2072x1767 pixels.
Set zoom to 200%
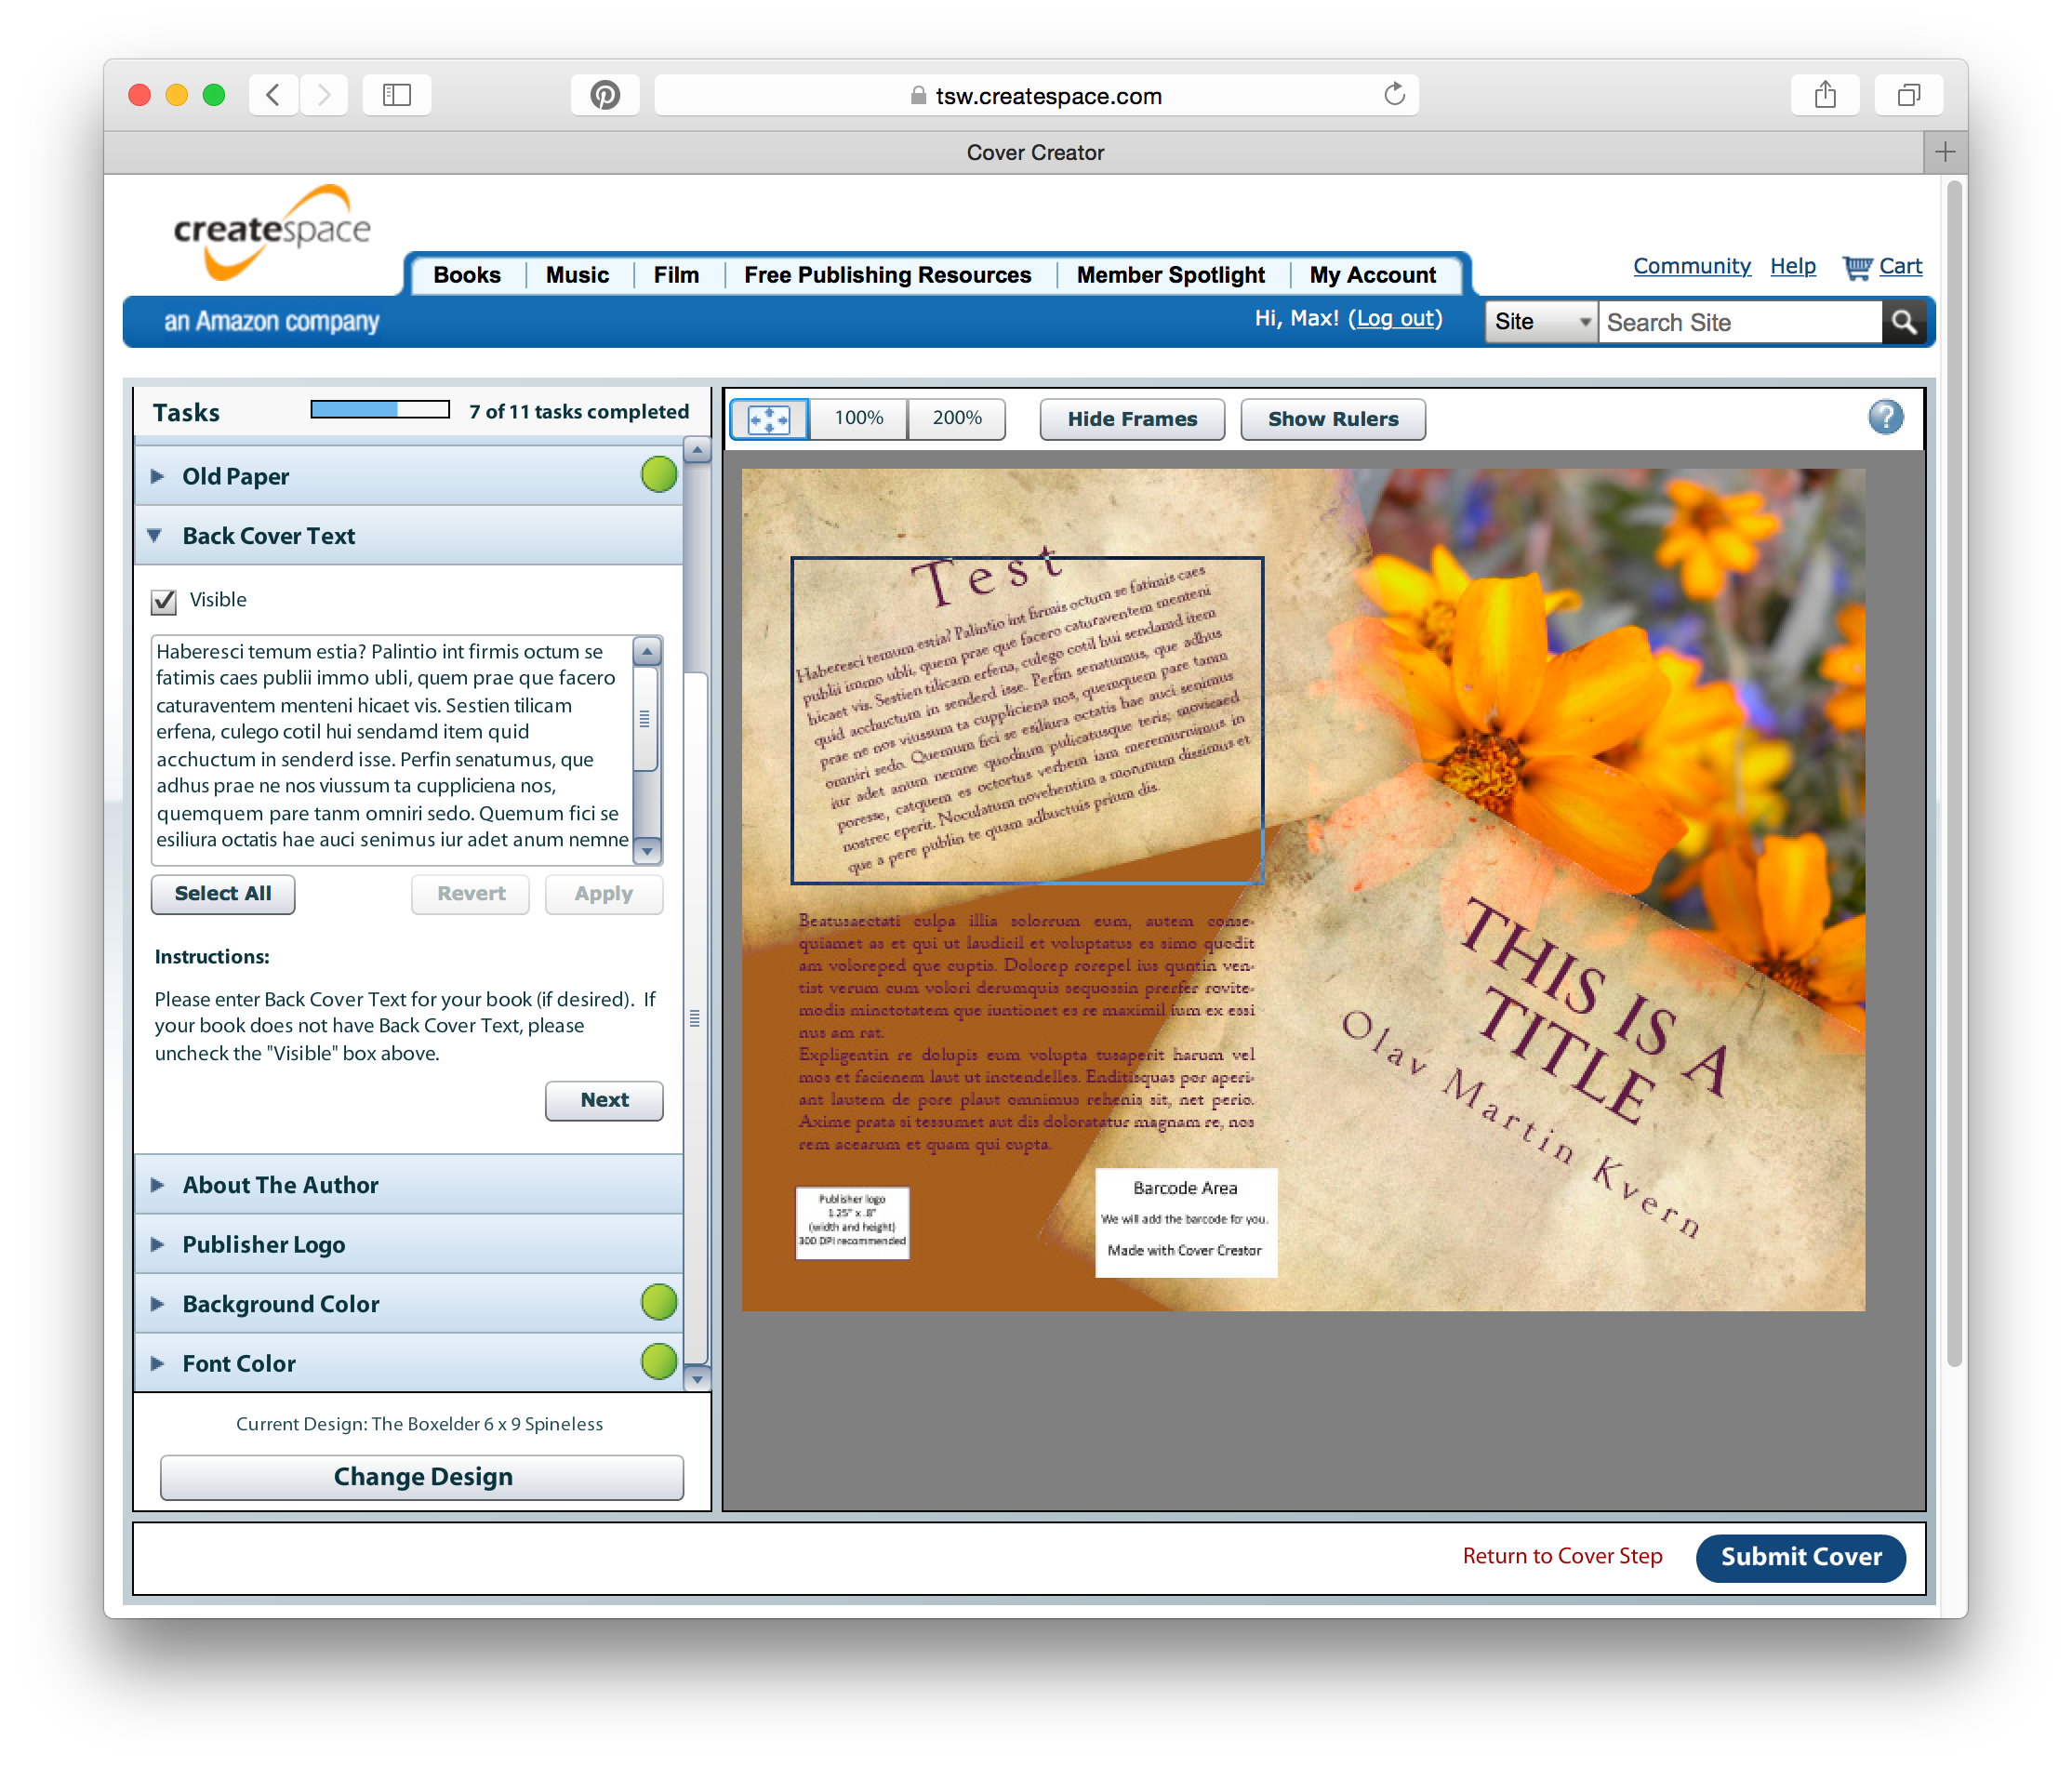tap(957, 418)
